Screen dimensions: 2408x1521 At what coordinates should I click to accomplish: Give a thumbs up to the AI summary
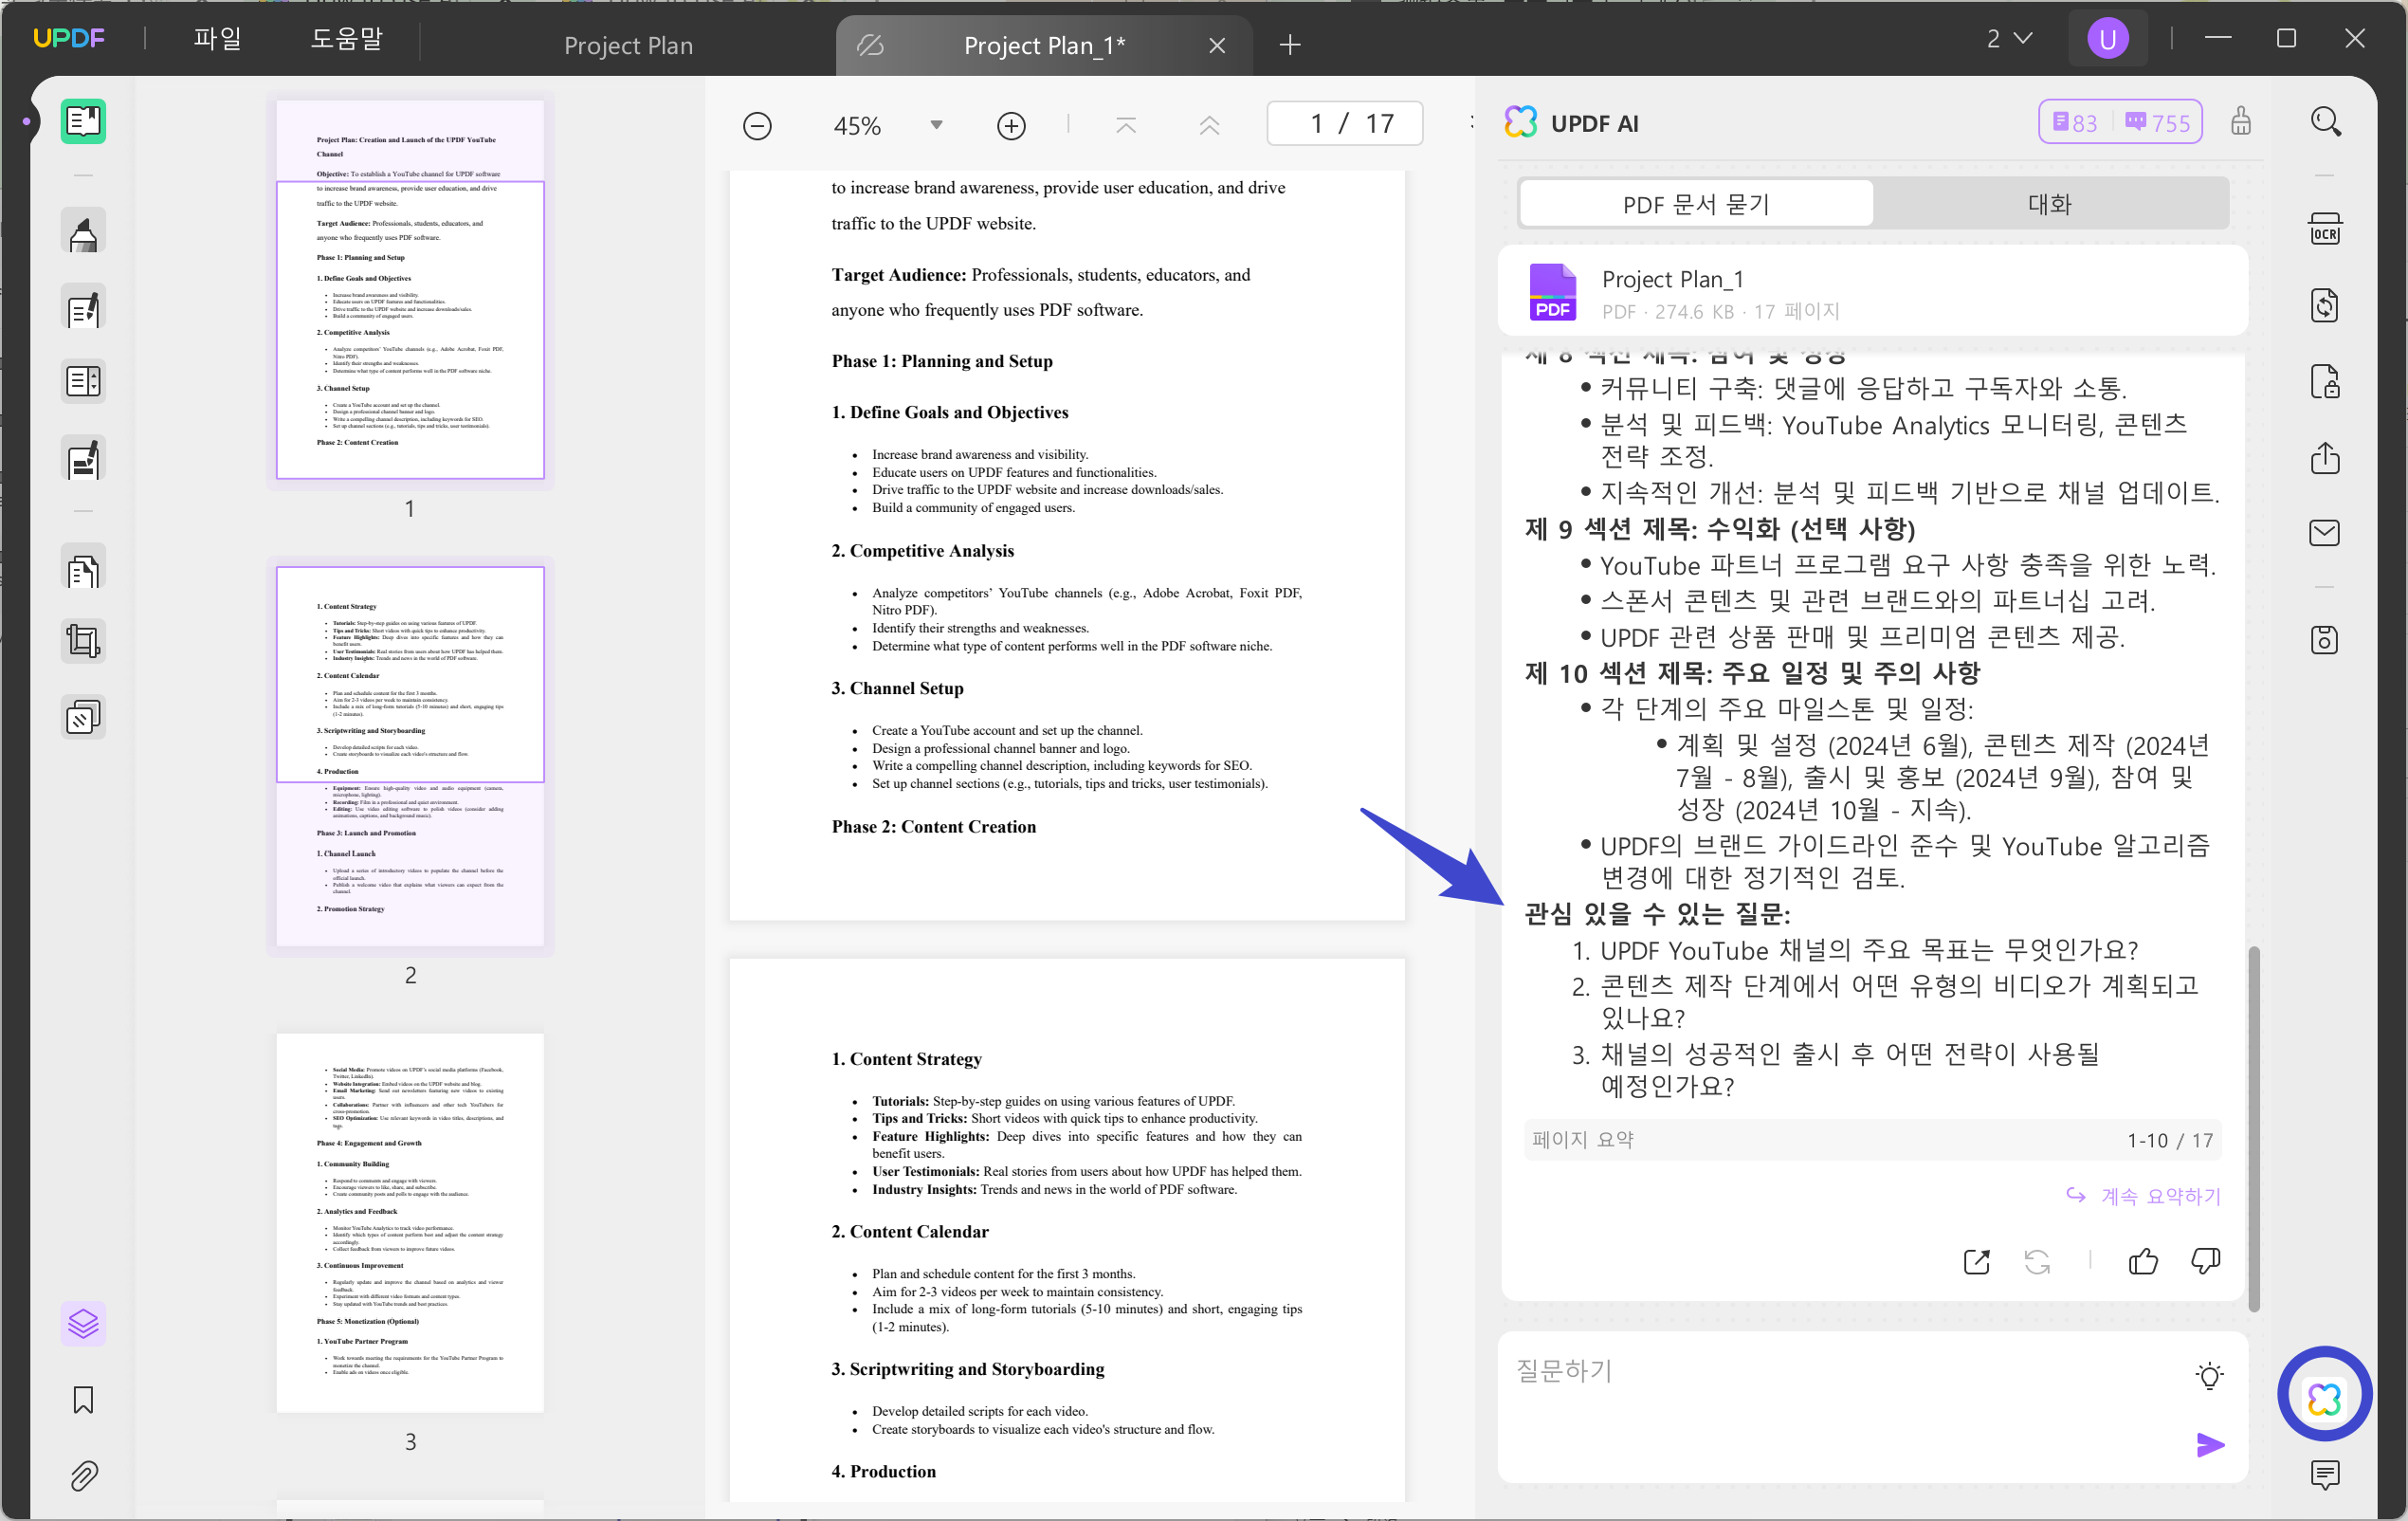2142,1261
